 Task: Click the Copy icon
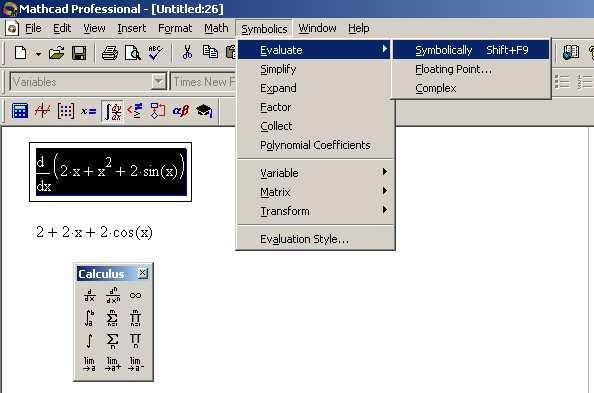pyautogui.click(x=210, y=52)
